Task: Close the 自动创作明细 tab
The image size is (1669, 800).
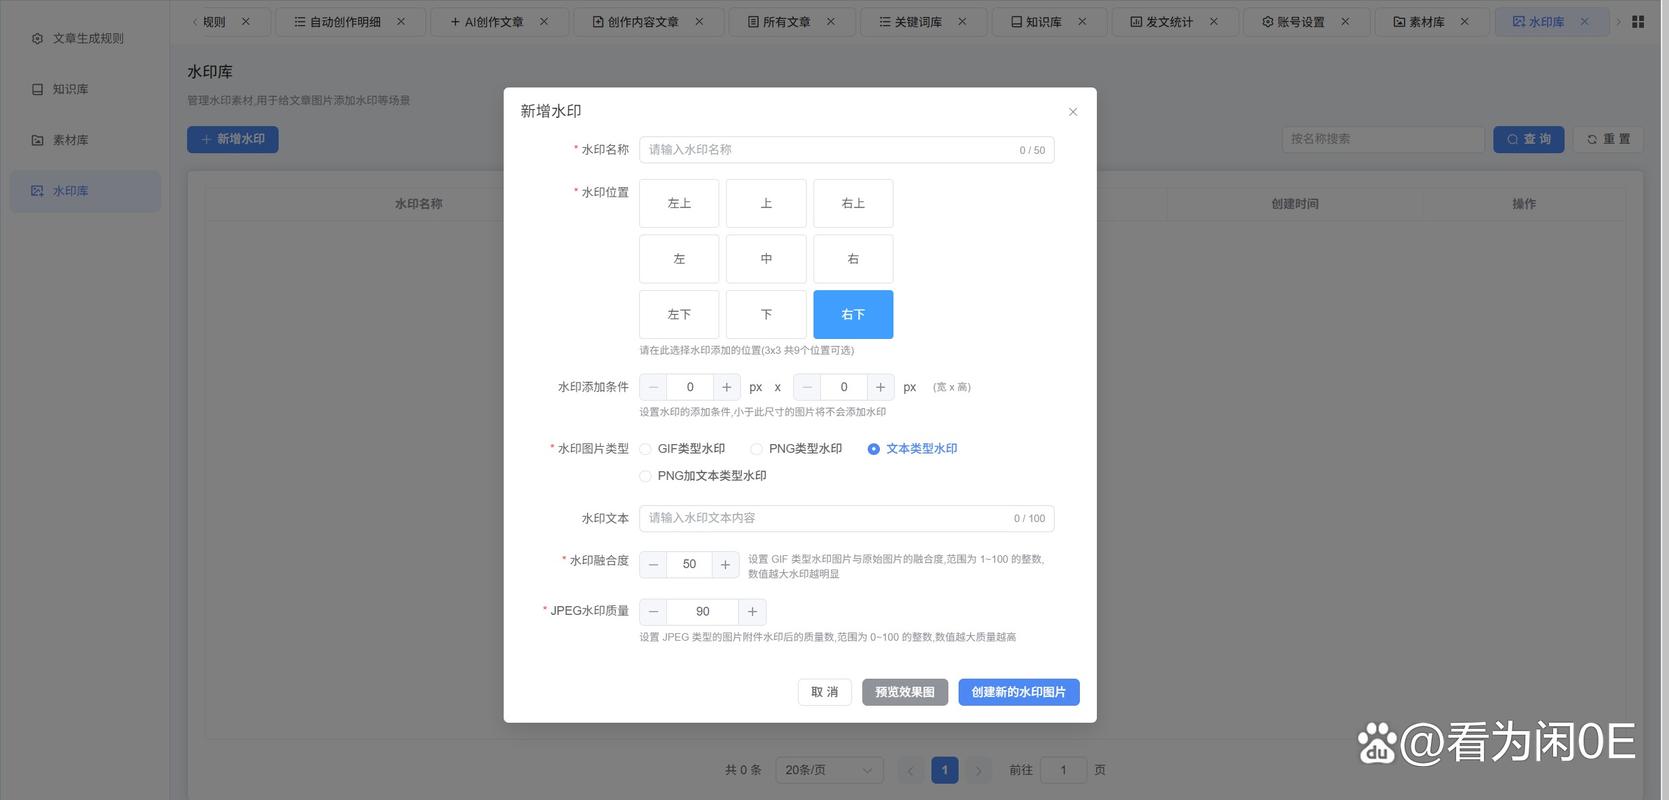Action: click(x=401, y=22)
